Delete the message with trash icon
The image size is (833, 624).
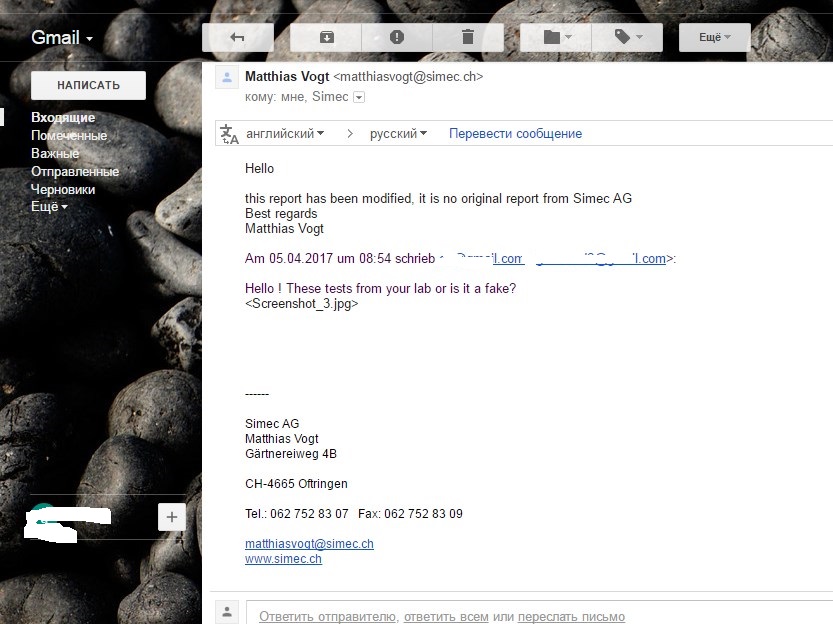tap(467, 38)
